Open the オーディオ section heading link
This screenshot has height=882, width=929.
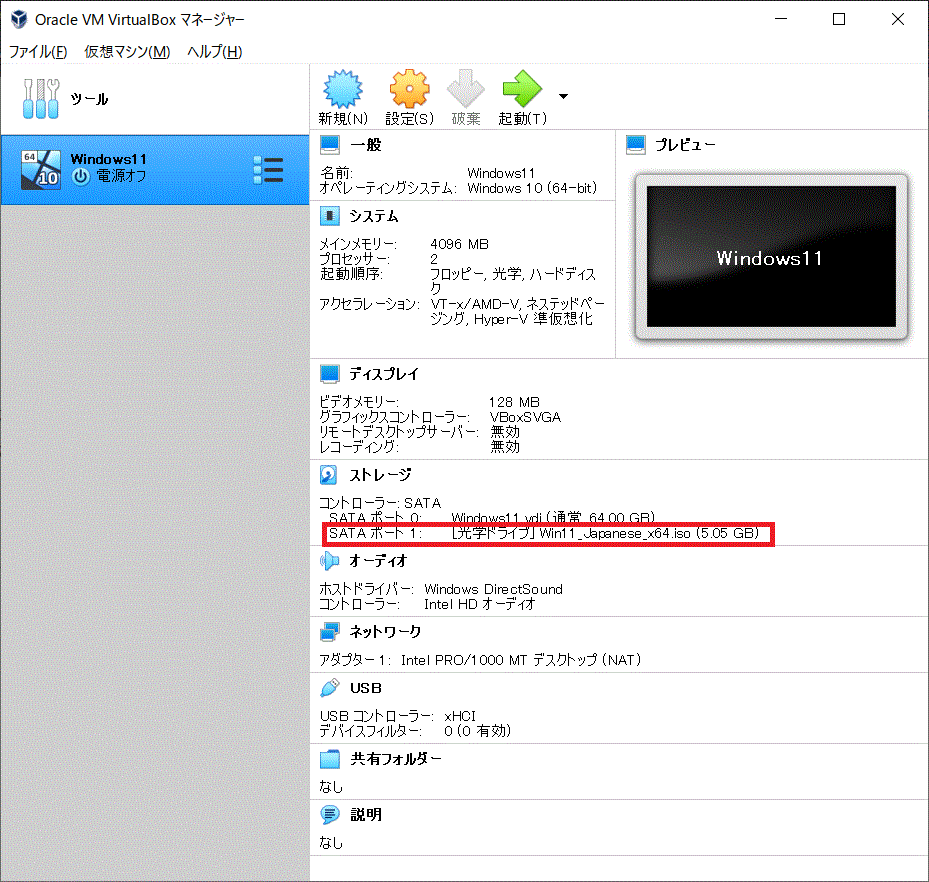[x=378, y=560]
